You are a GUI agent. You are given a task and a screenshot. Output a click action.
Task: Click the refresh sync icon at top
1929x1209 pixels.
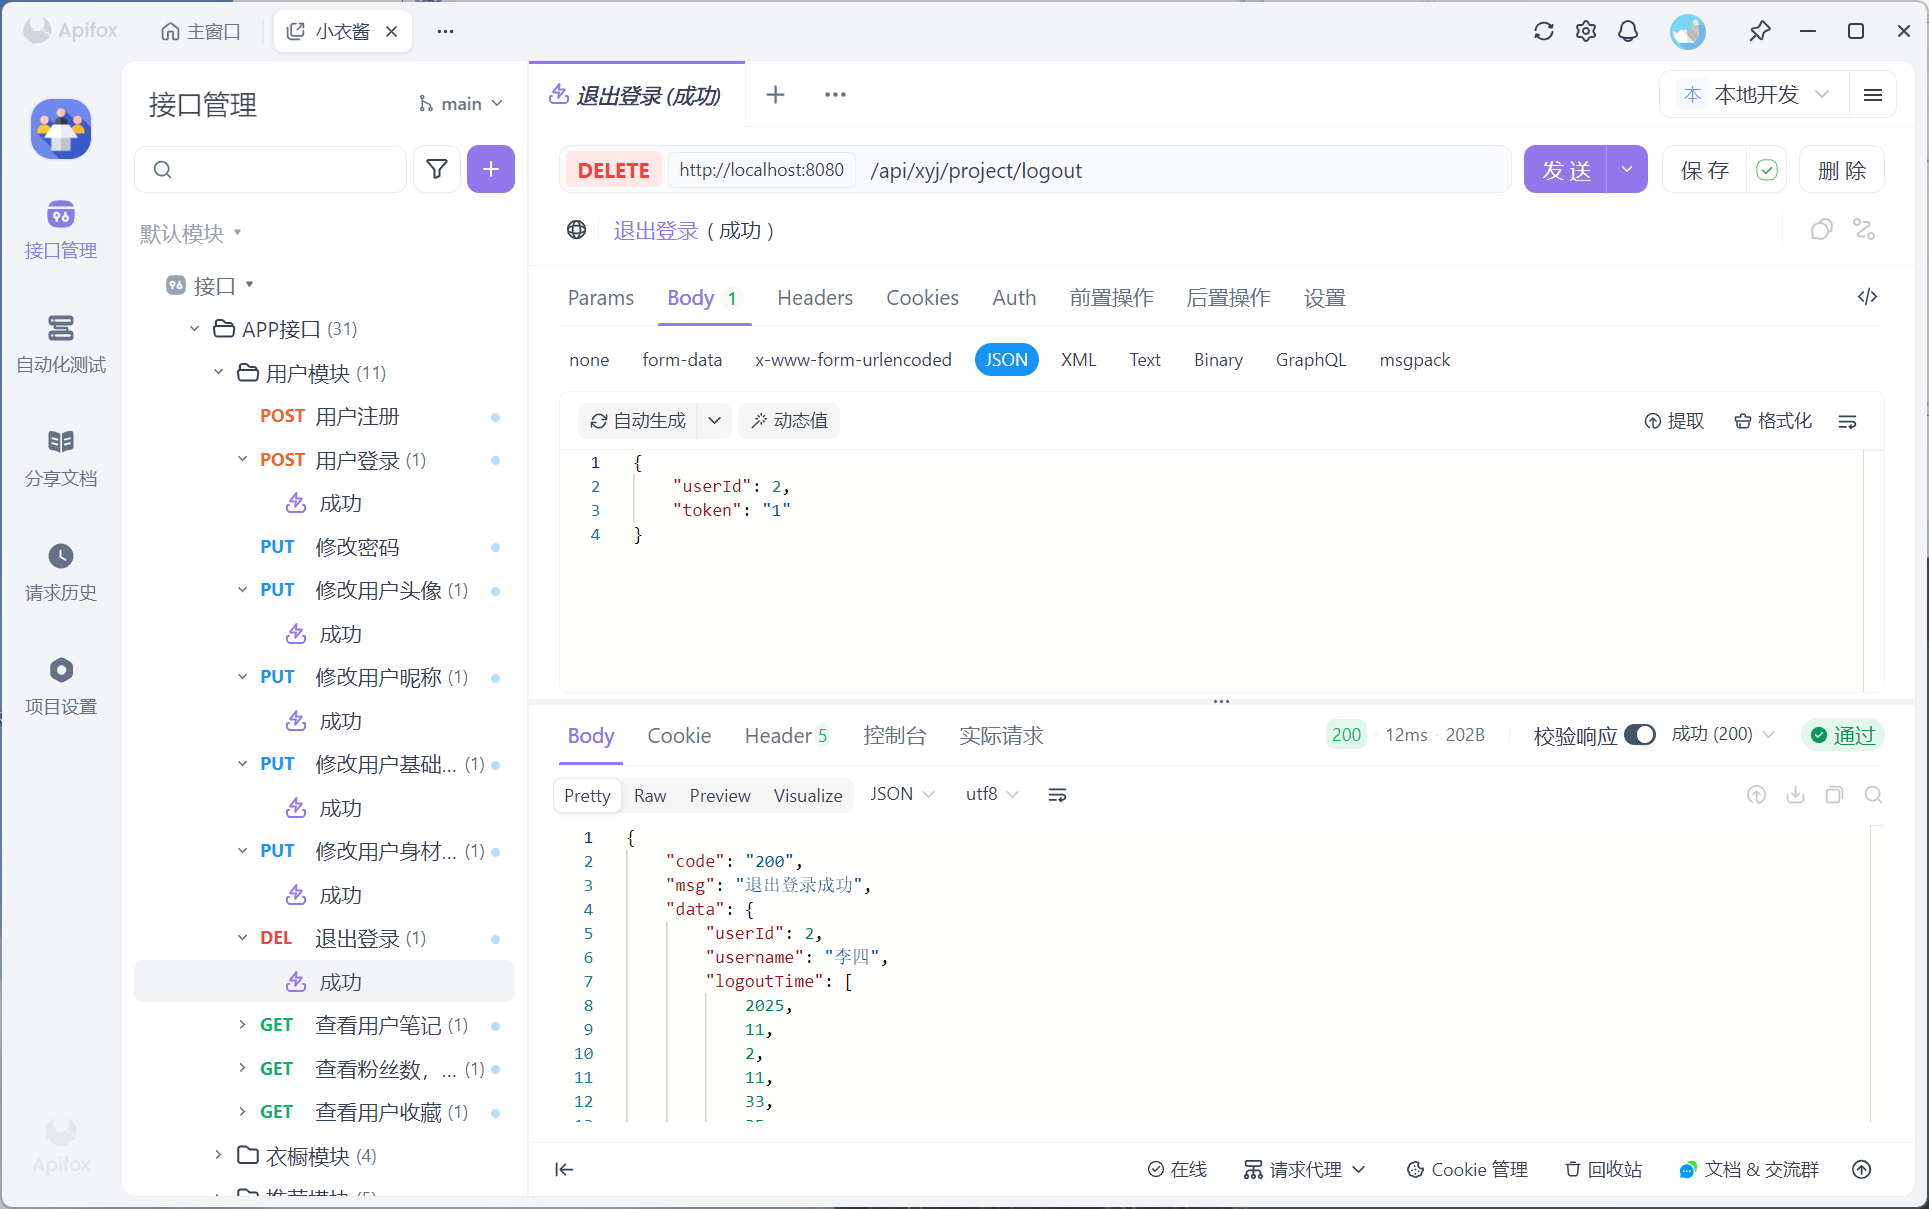pos(1543,31)
